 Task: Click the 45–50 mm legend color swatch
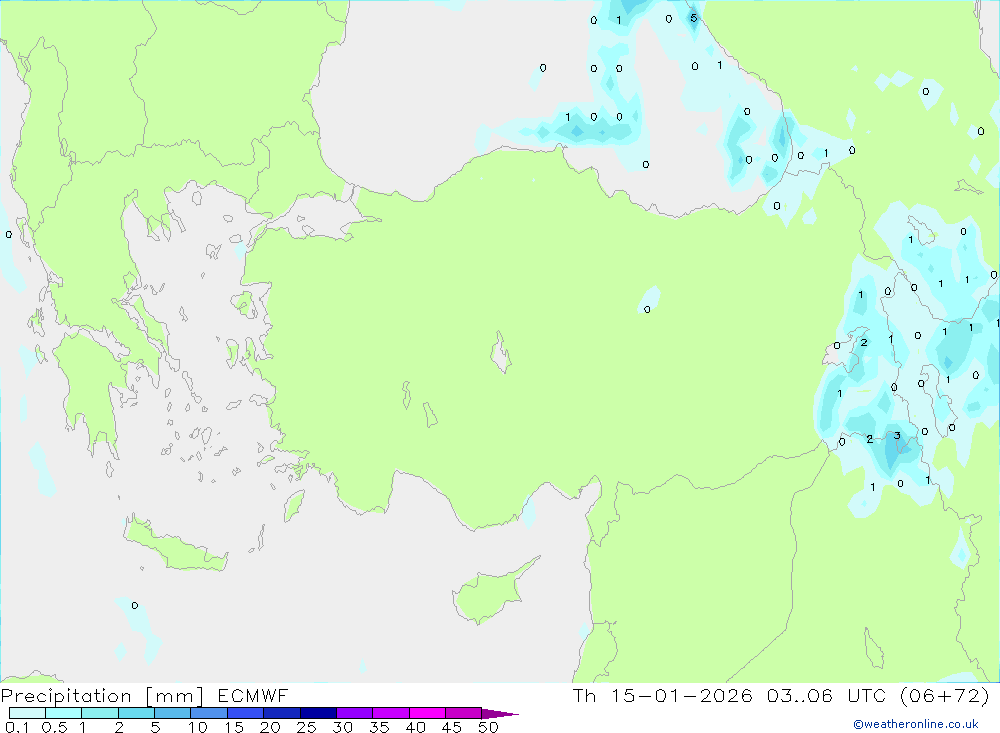[x=463, y=713]
